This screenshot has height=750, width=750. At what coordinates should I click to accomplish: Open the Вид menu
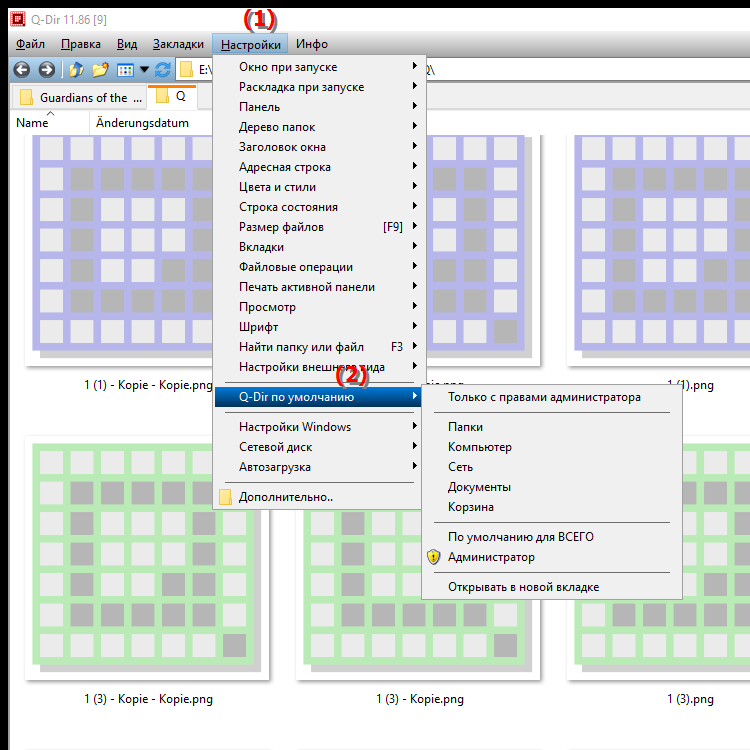click(x=127, y=44)
